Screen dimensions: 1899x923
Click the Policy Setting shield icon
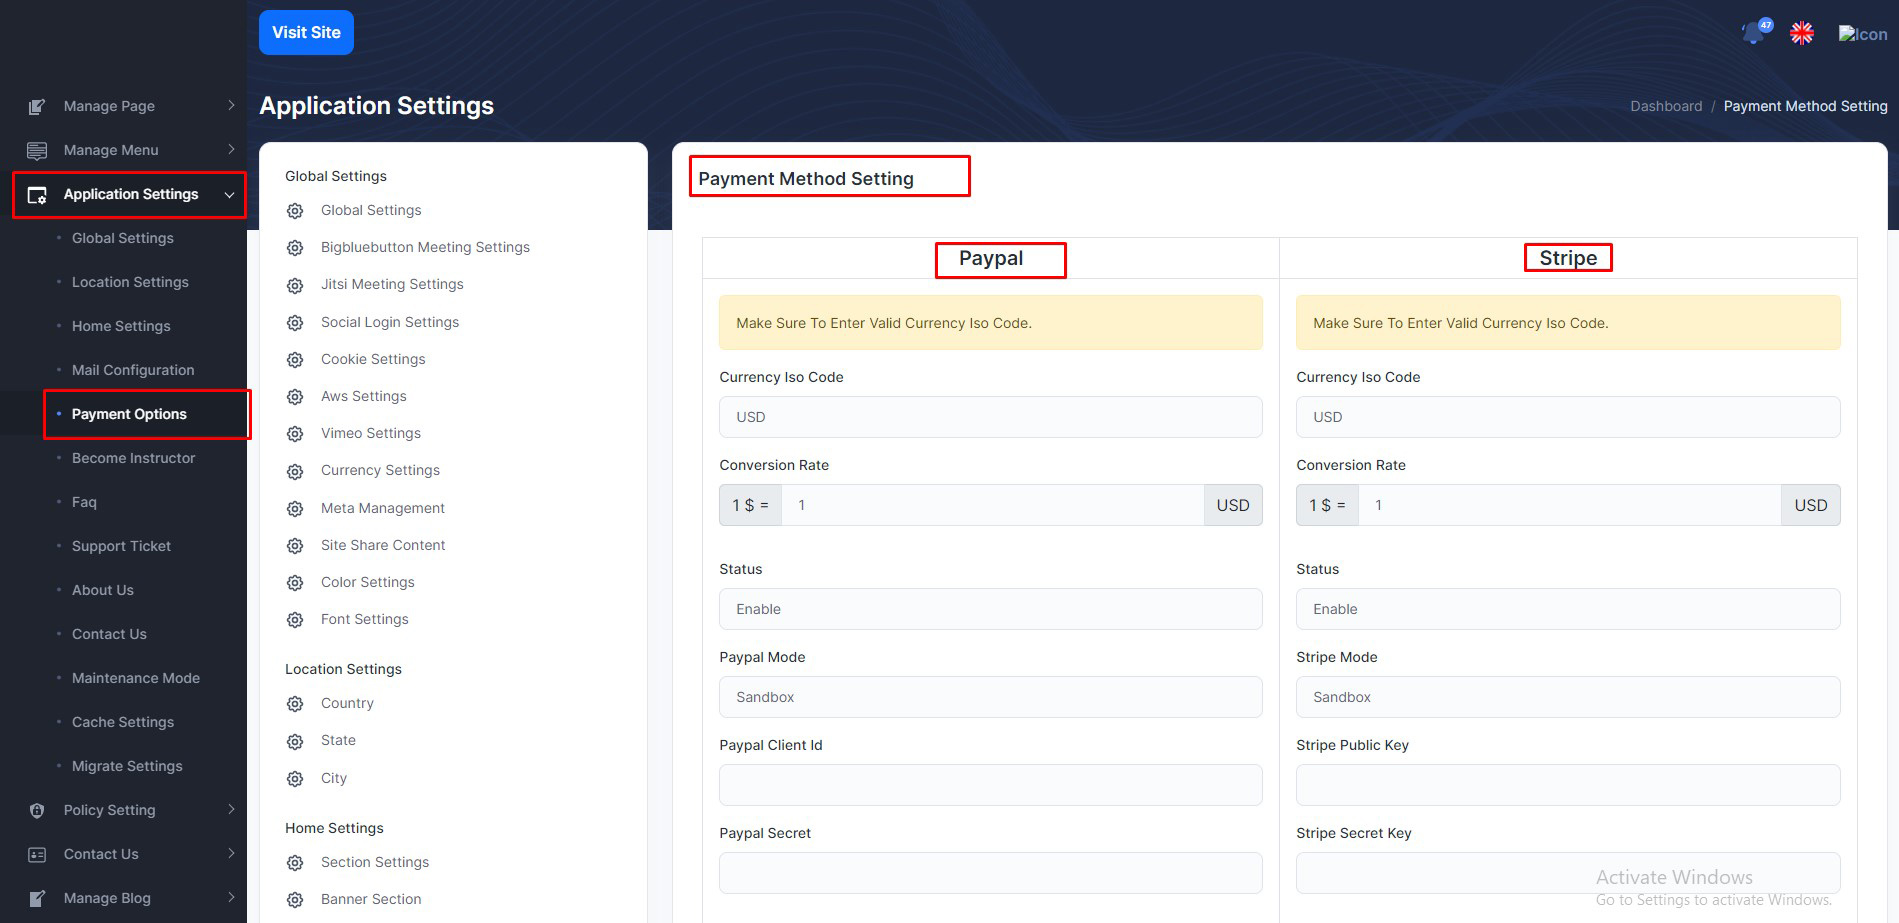pyautogui.click(x=37, y=810)
